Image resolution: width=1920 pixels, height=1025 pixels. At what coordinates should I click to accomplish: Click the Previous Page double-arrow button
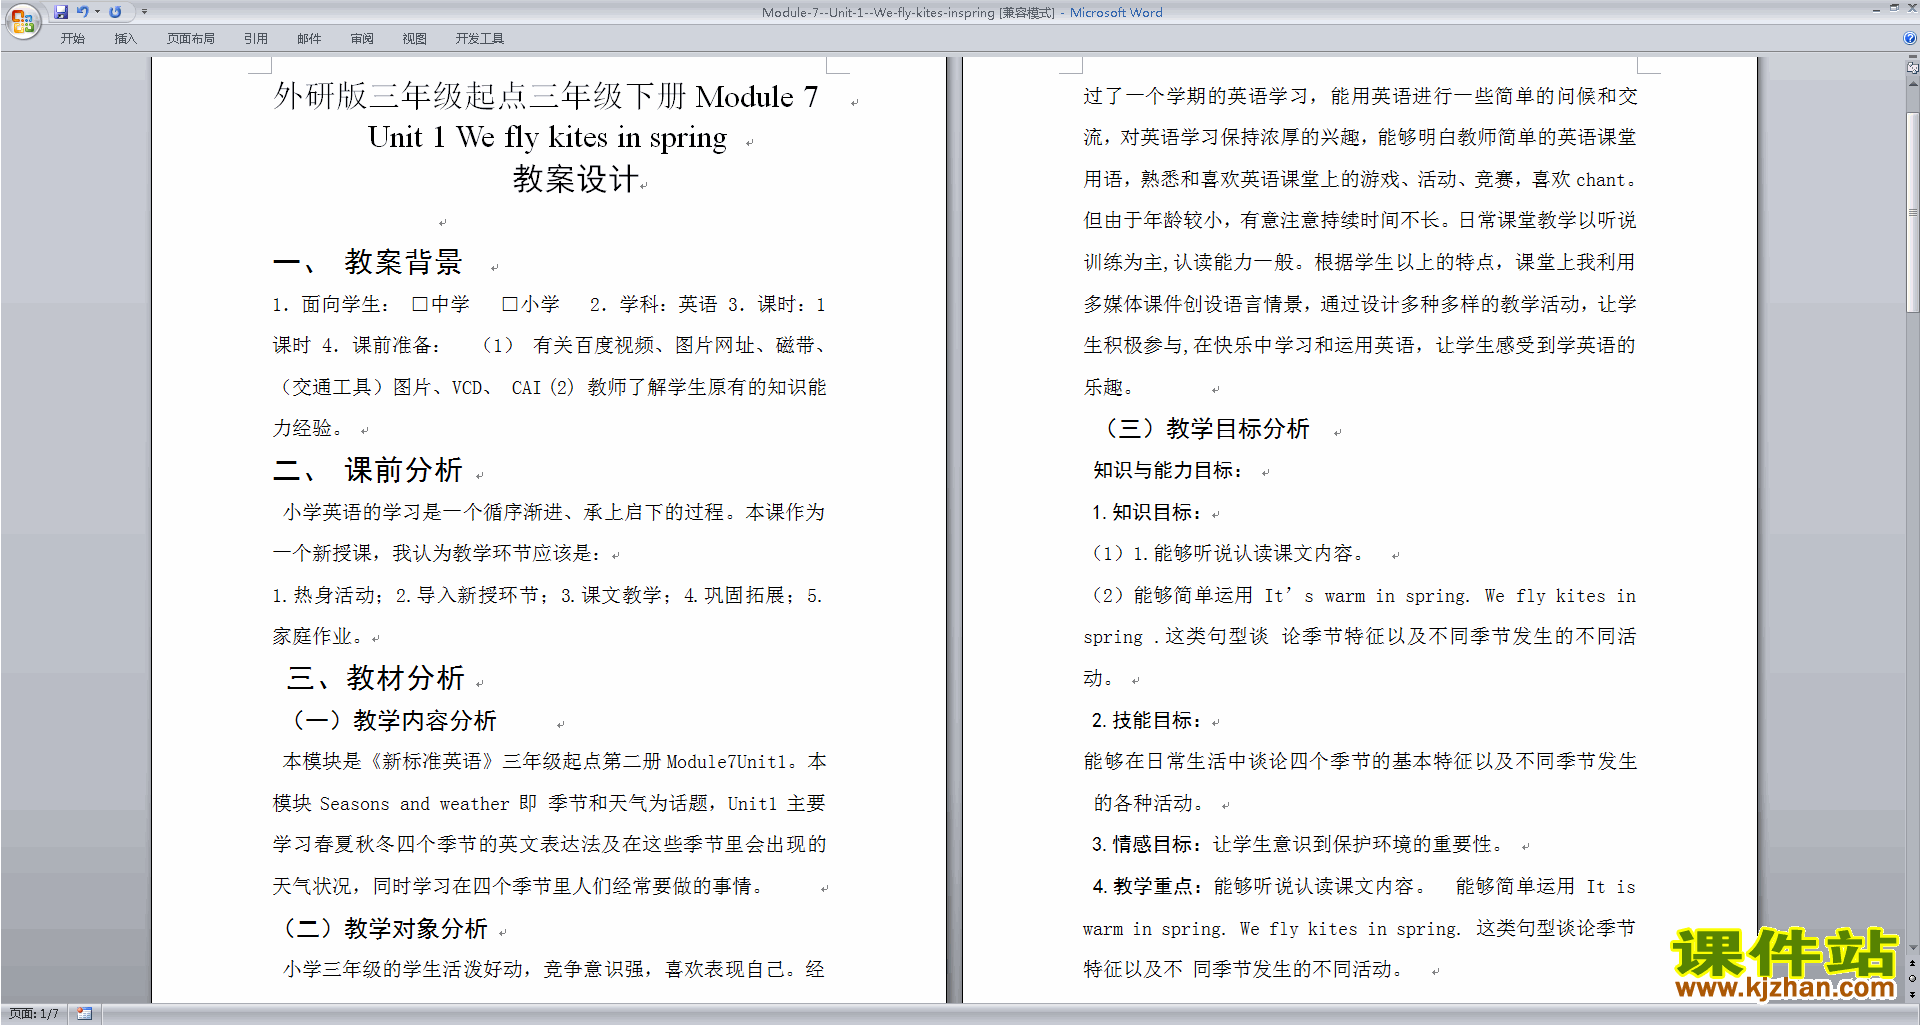tap(1913, 964)
